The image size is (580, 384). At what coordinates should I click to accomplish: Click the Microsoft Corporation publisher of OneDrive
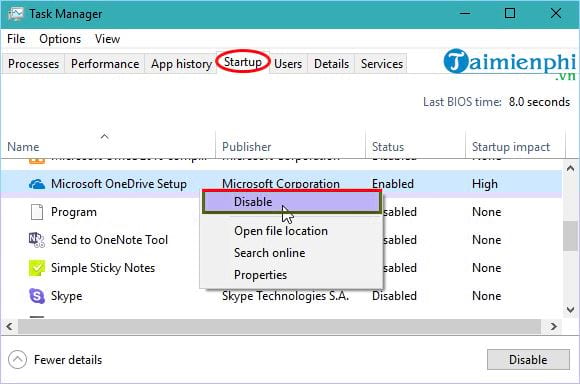tap(281, 183)
